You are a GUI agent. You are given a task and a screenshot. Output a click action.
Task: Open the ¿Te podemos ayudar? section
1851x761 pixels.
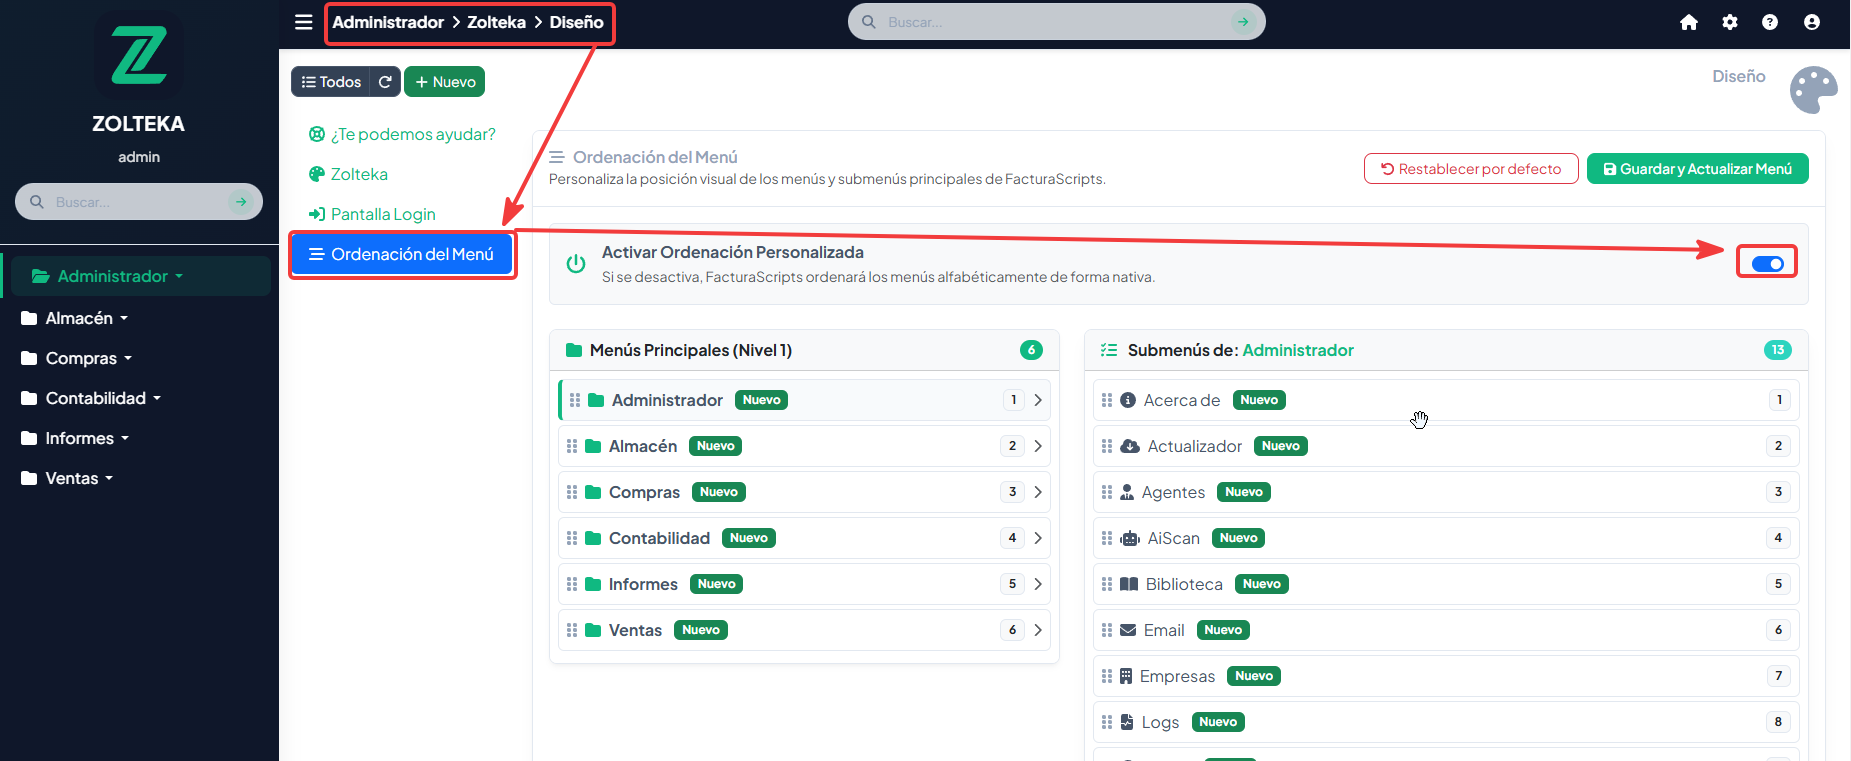click(x=402, y=134)
